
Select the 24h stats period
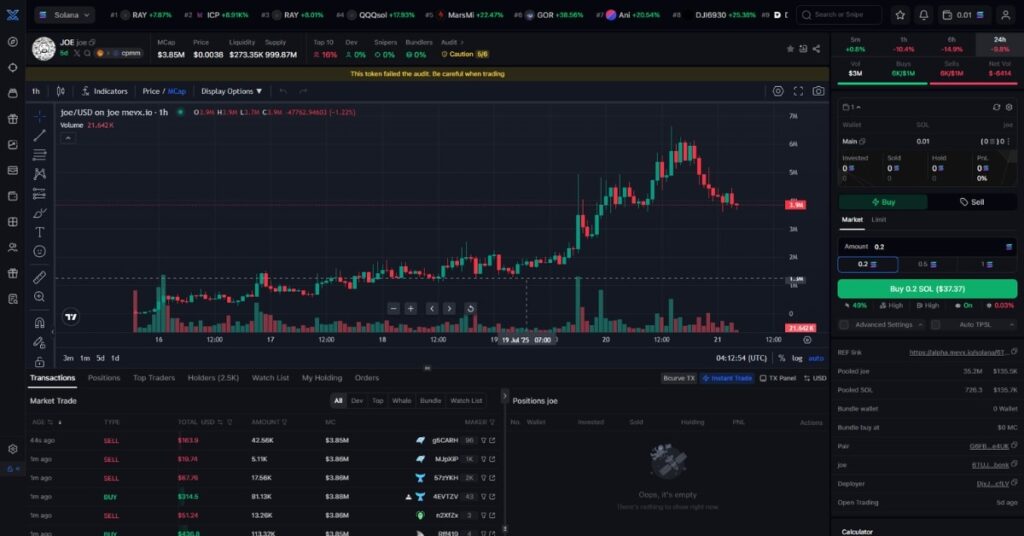(x=1000, y=44)
